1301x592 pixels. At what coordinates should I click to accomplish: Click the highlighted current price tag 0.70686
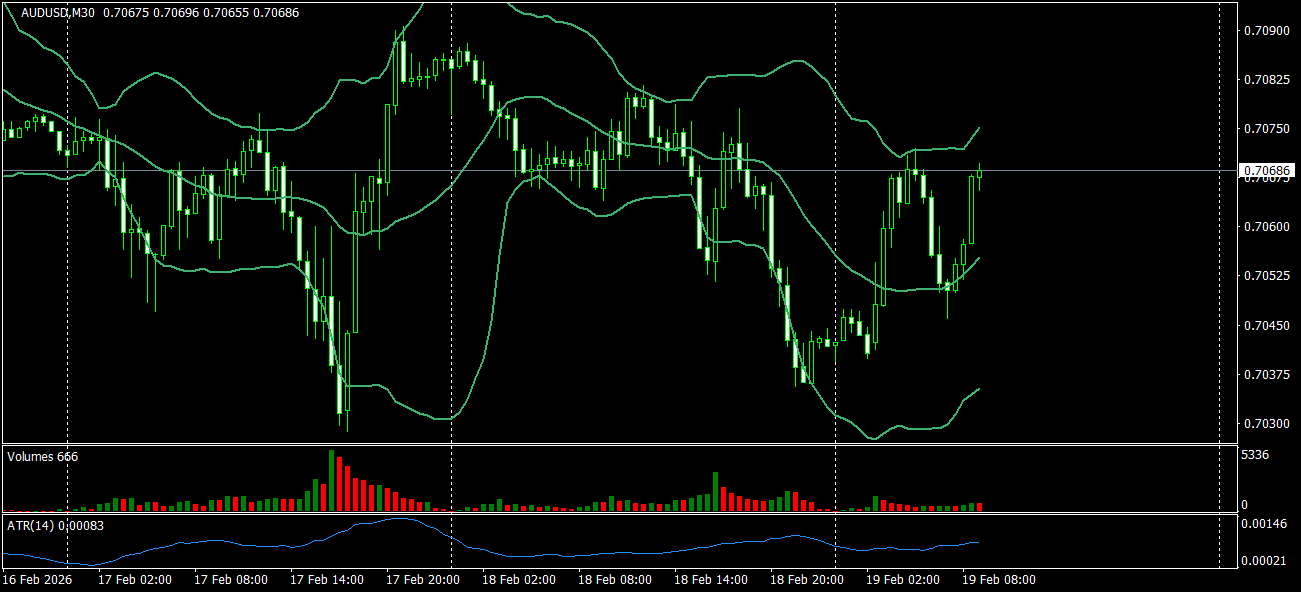(x=1267, y=171)
